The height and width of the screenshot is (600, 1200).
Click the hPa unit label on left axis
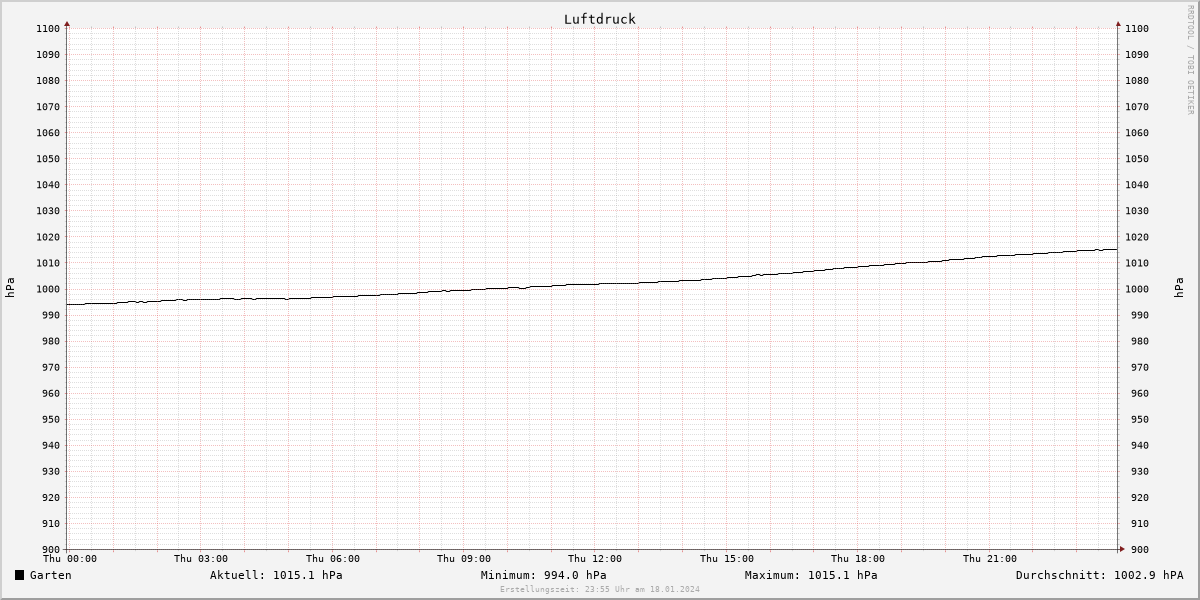coord(11,288)
